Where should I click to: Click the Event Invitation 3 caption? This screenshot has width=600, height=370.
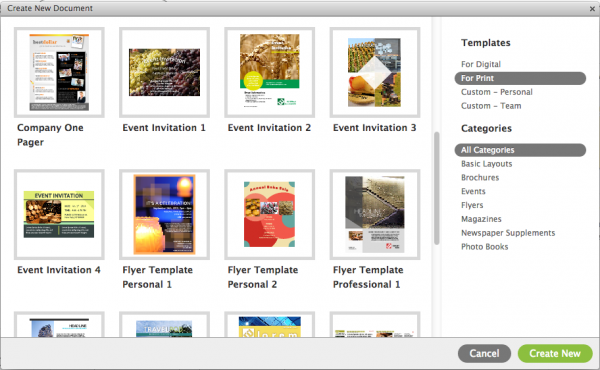pos(375,128)
